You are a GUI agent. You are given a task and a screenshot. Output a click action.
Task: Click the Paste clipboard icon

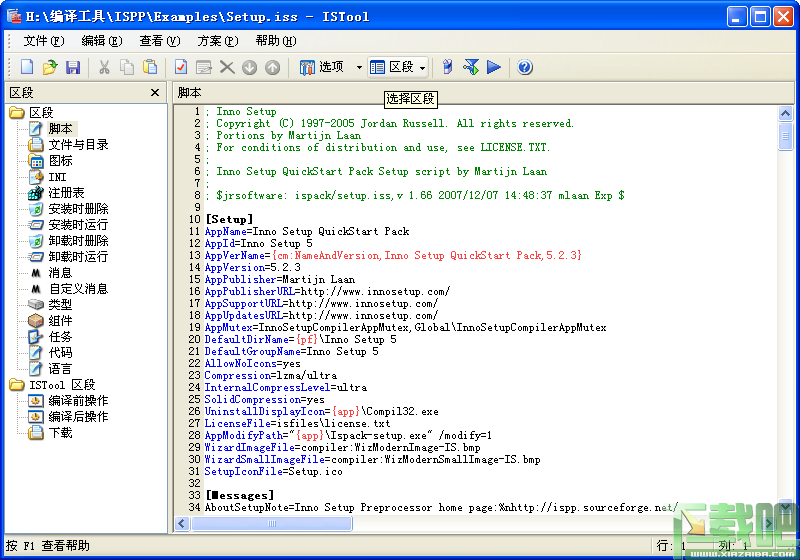tap(150, 67)
